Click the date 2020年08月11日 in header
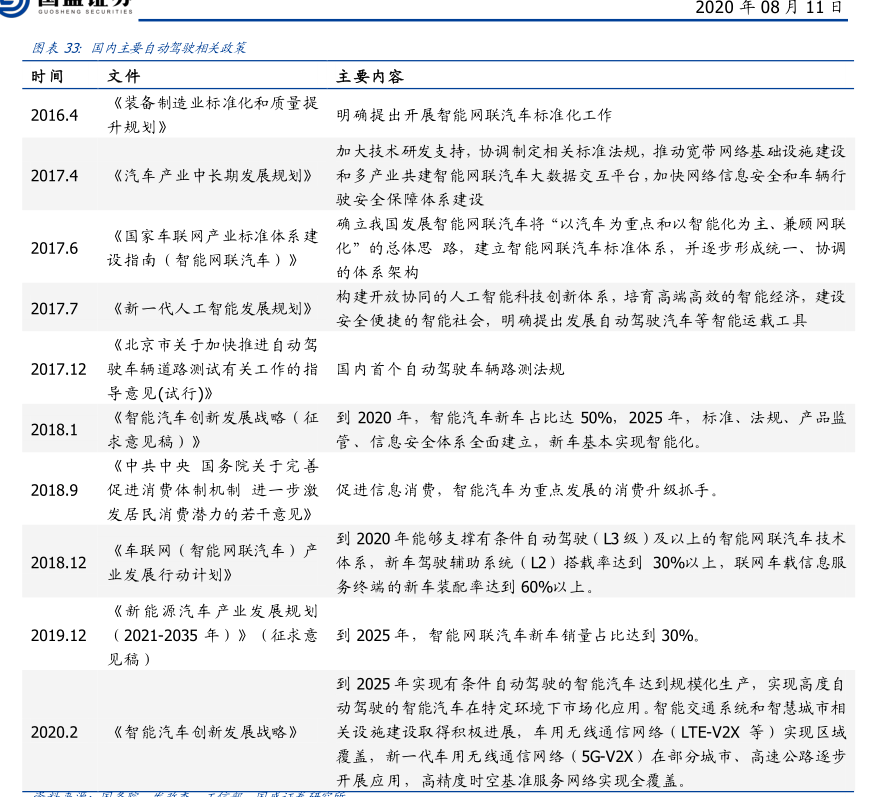875x797 pixels. (x=768, y=8)
